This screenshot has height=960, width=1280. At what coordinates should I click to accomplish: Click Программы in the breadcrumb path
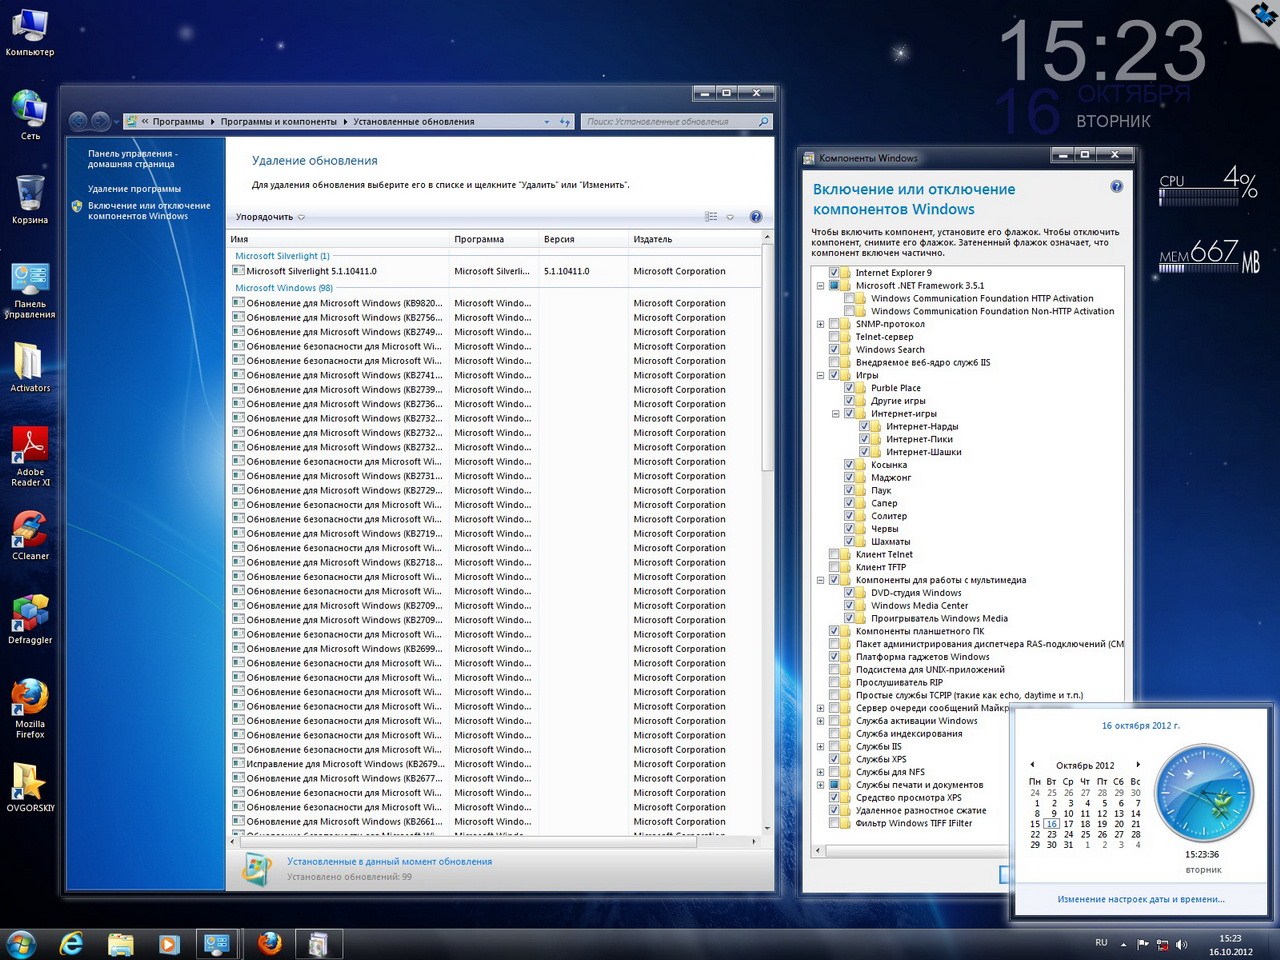click(179, 122)
